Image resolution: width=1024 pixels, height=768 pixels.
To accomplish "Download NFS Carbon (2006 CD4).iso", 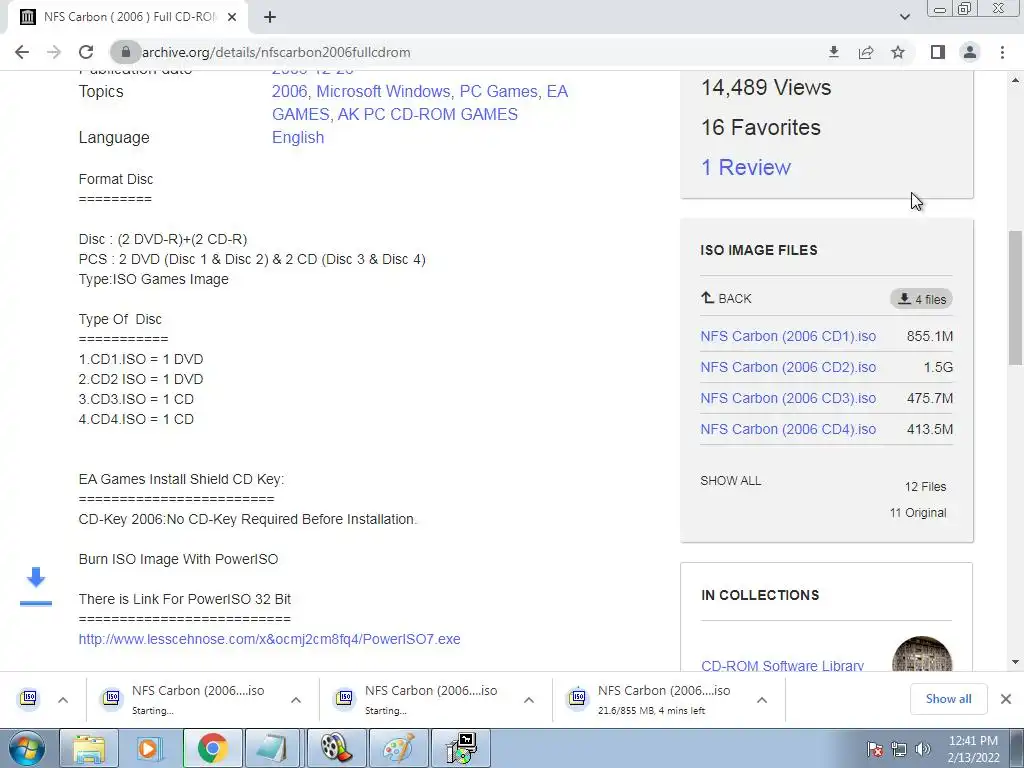I will [788, 430].
